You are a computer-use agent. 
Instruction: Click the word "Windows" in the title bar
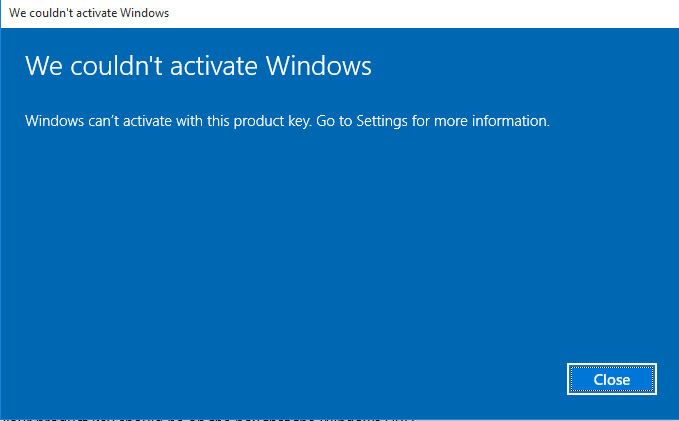pyautogui.click(x=145, y=14)
